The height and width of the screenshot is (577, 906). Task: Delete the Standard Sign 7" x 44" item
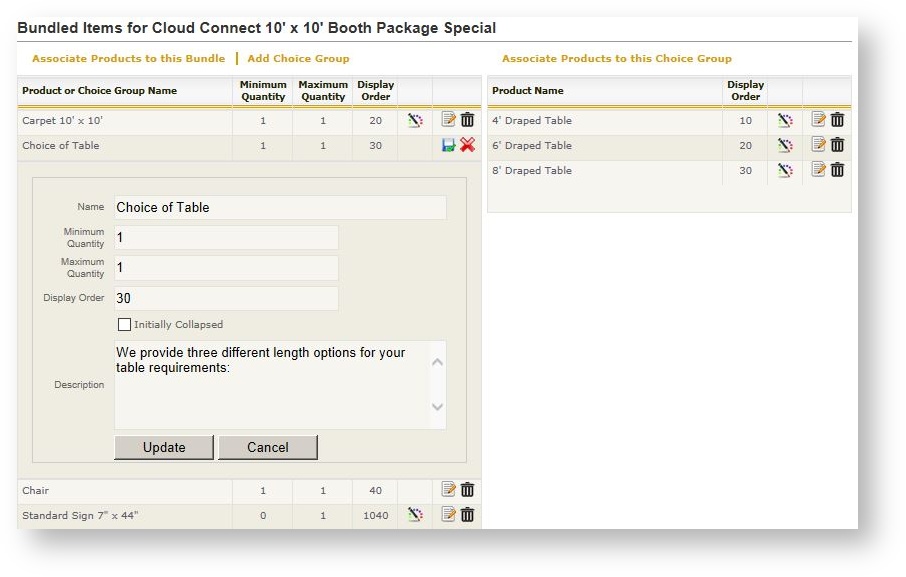click(466, 515)
